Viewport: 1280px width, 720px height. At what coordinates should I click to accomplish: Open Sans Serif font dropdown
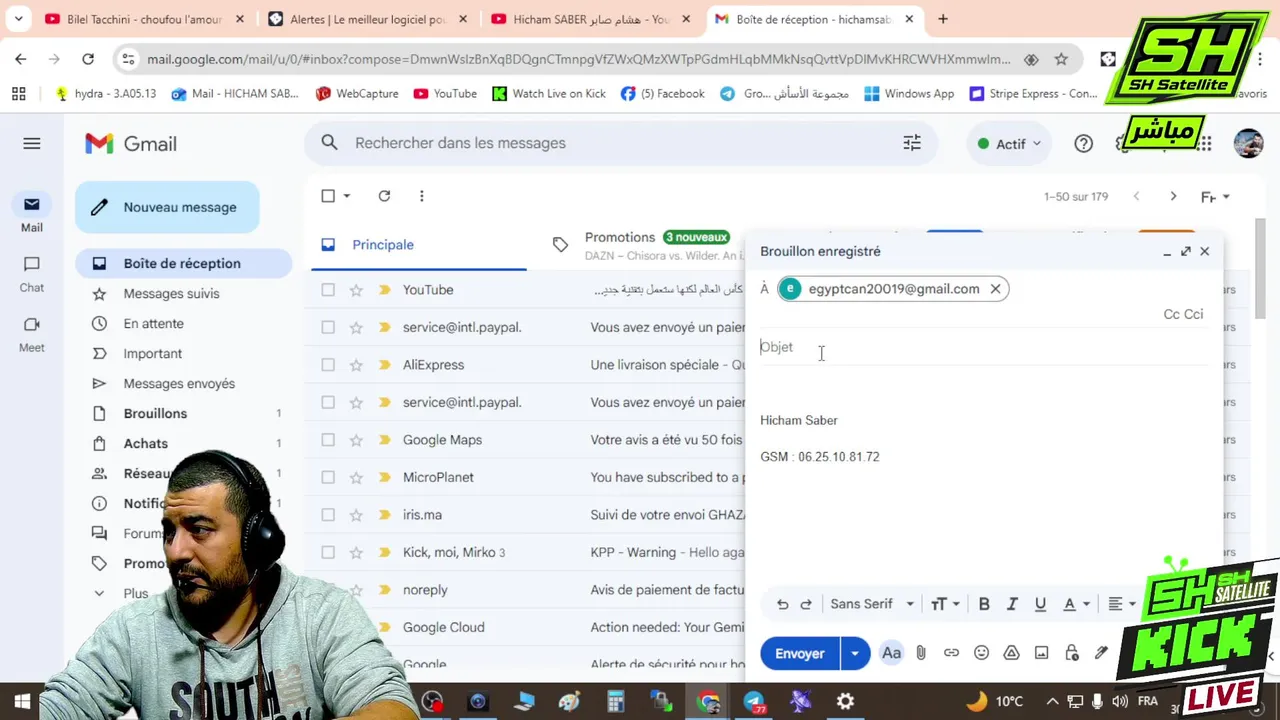[872, 604]
